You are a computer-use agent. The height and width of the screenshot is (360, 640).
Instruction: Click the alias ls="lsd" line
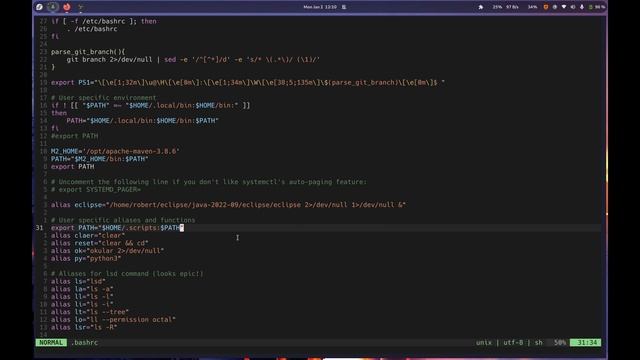coord(78,281)
